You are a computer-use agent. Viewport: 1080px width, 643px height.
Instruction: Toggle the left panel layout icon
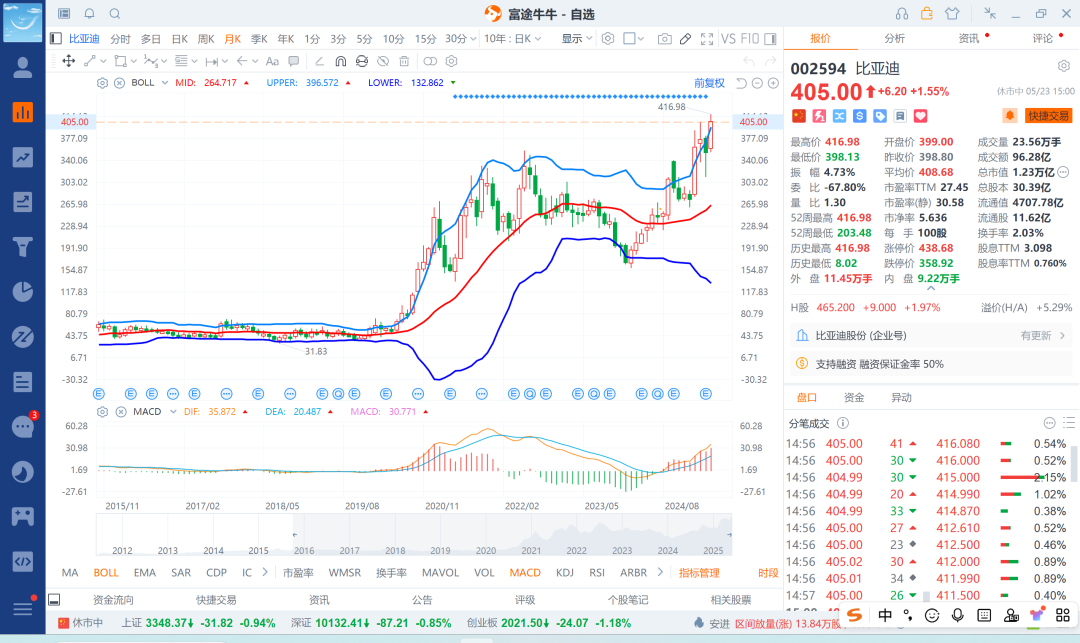pos(56,39)
